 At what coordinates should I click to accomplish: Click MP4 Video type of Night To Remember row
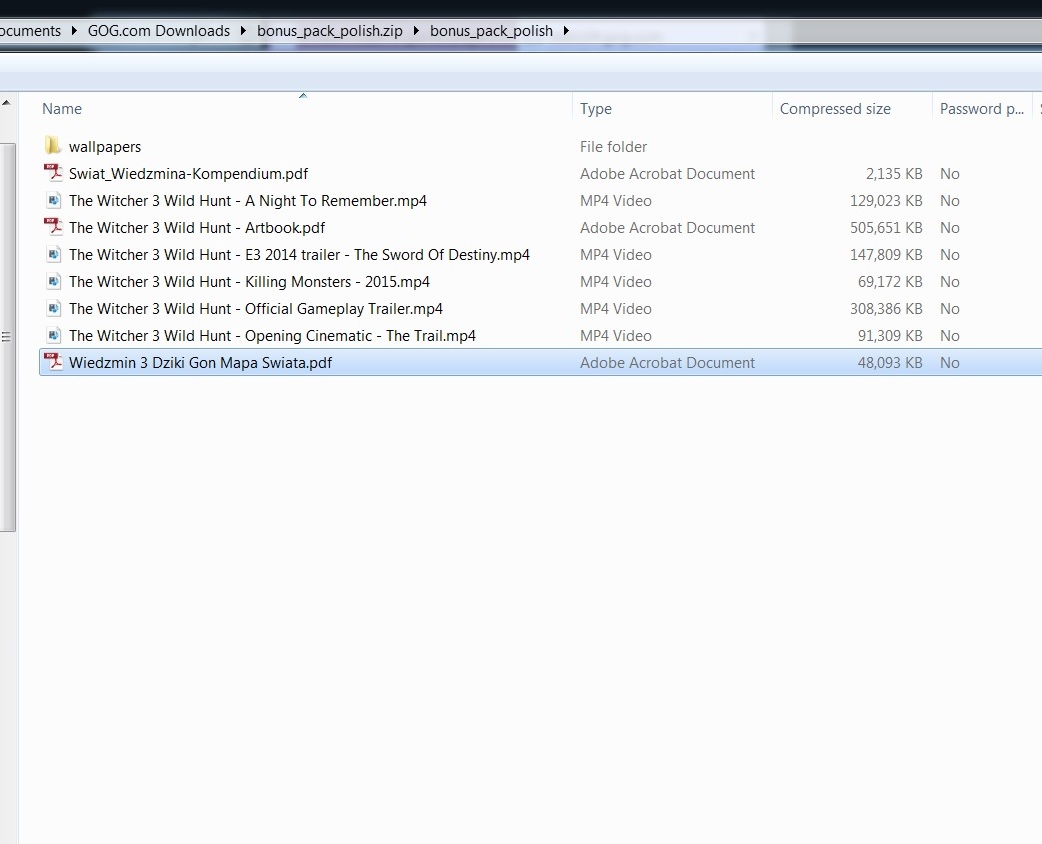click(x=615, y=201)
